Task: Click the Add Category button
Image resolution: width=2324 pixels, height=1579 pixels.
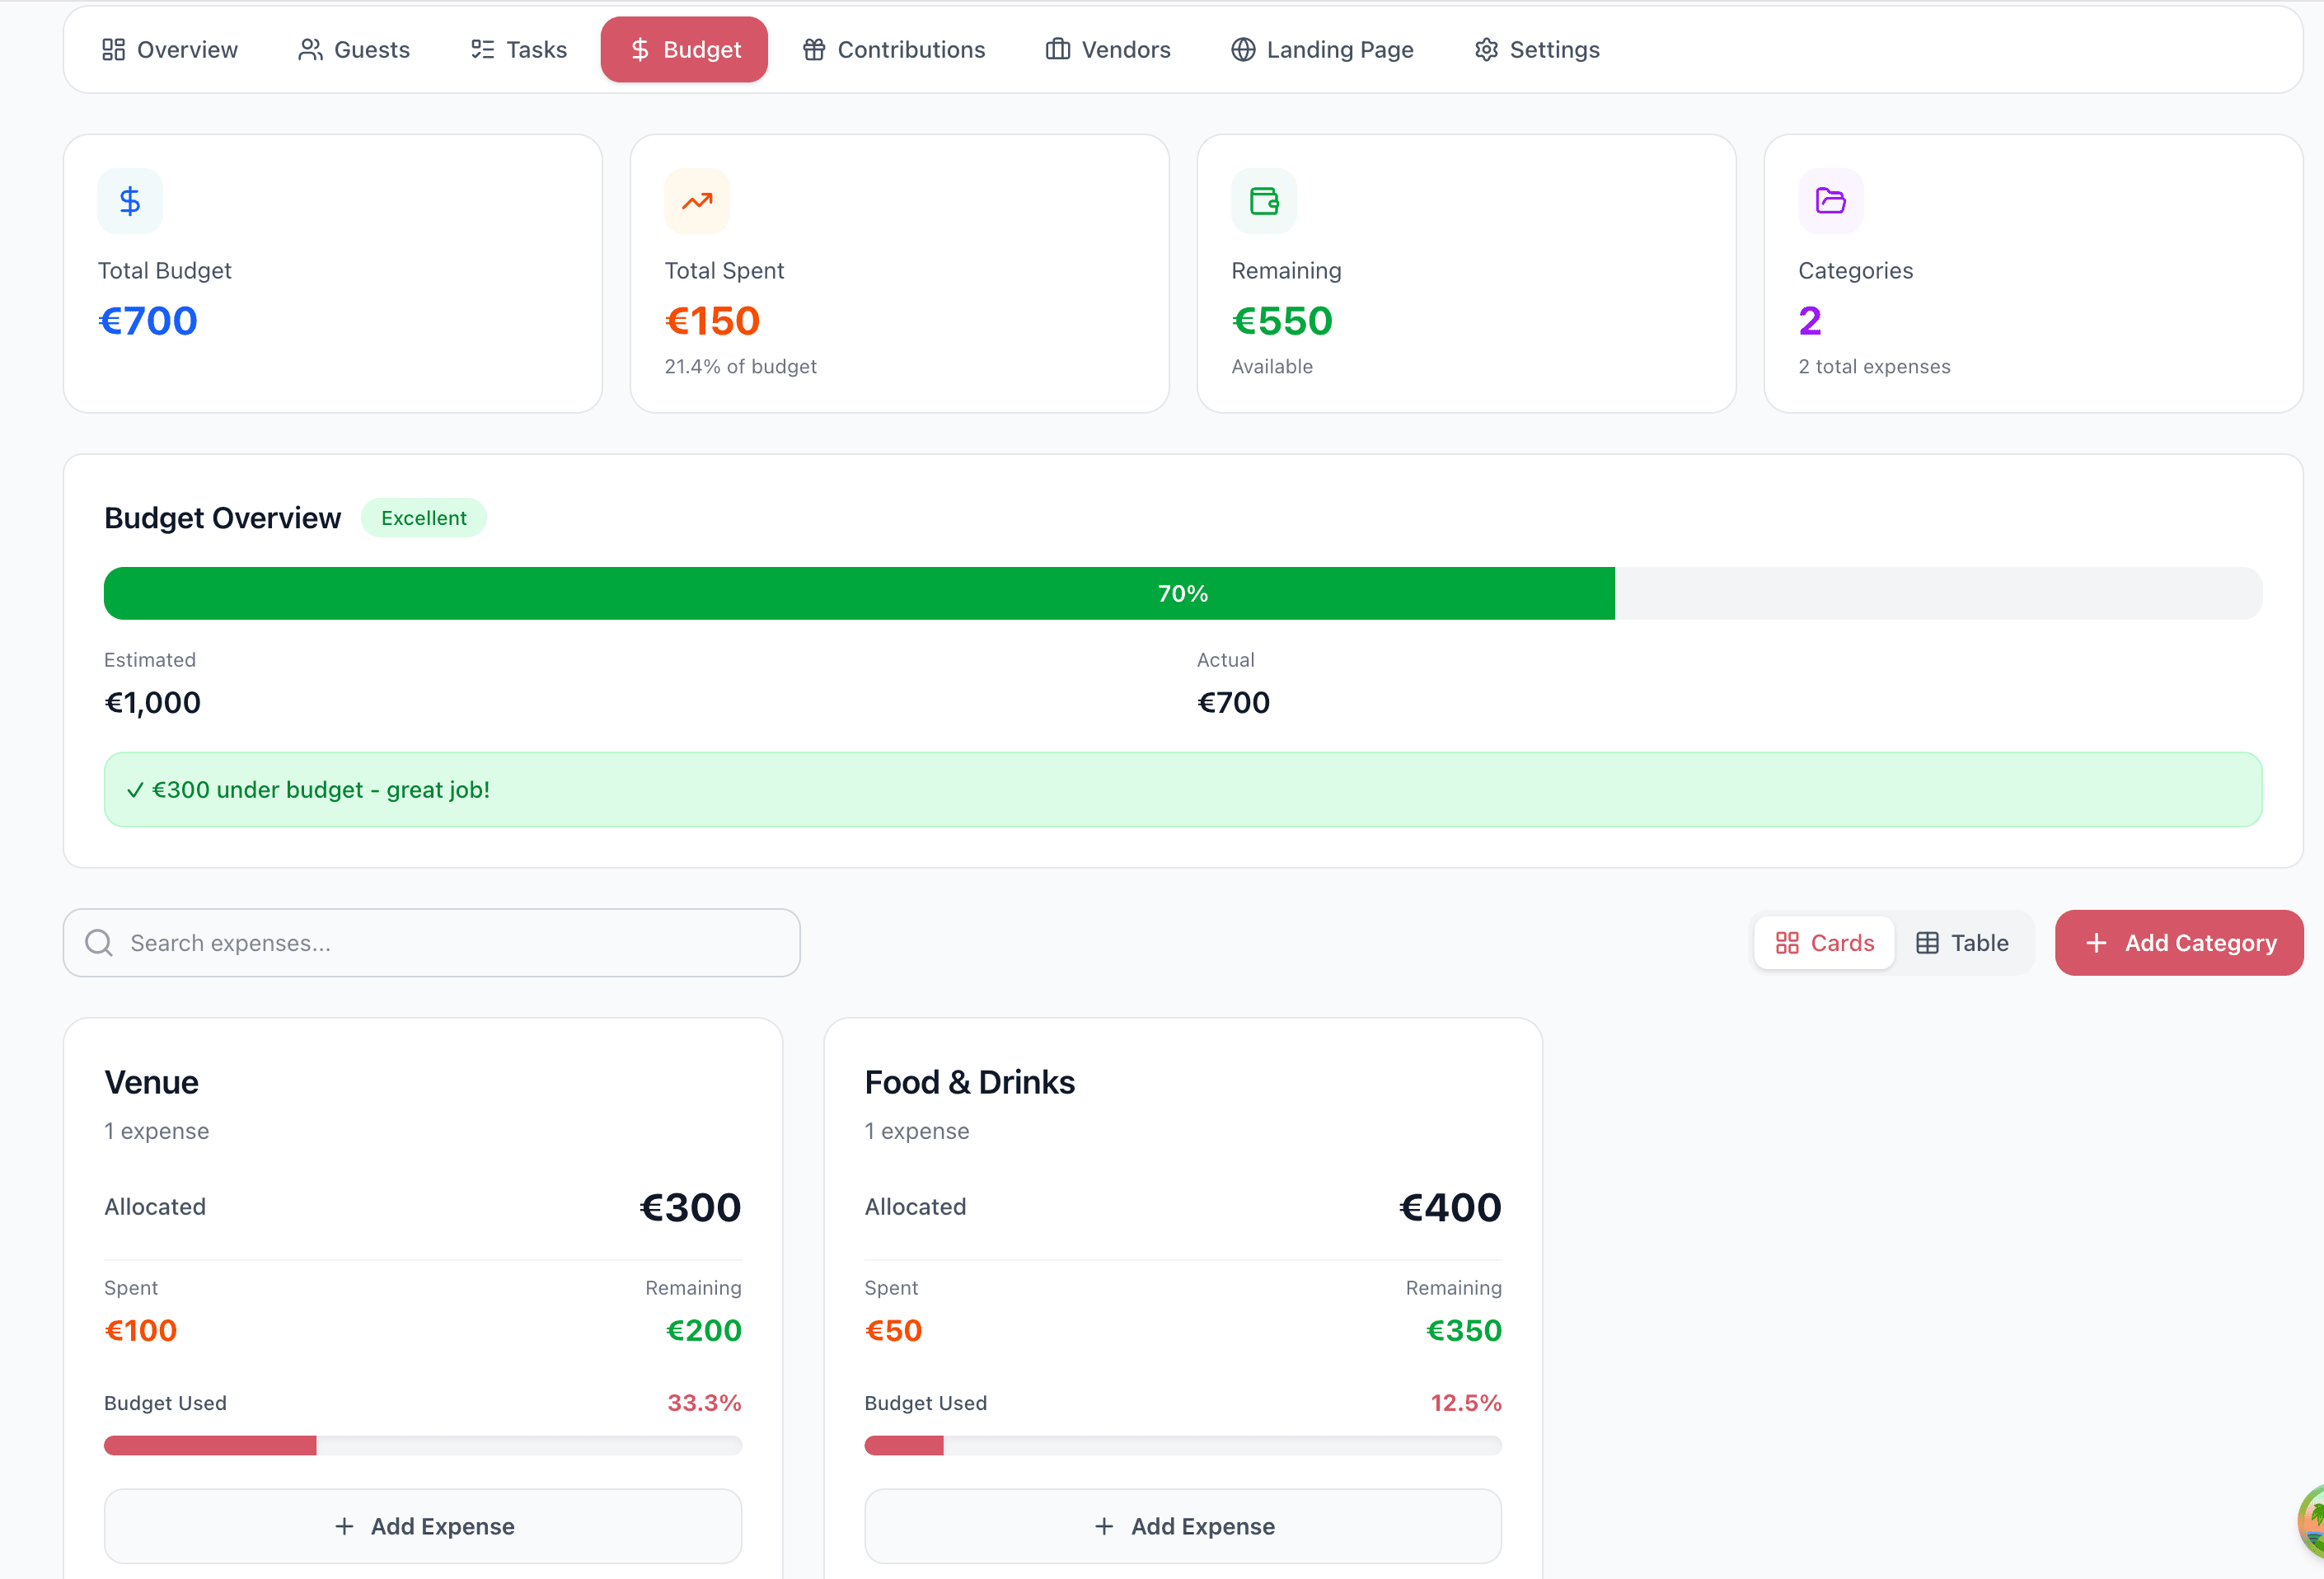Action: point(2179,942)
